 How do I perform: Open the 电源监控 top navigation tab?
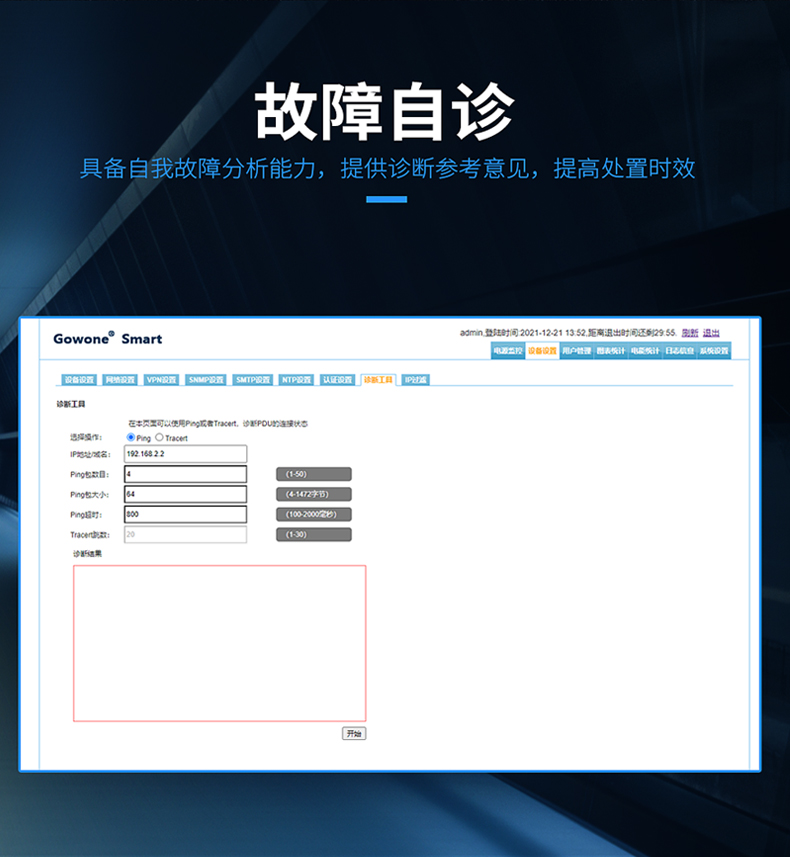click(x=507, y=351)
